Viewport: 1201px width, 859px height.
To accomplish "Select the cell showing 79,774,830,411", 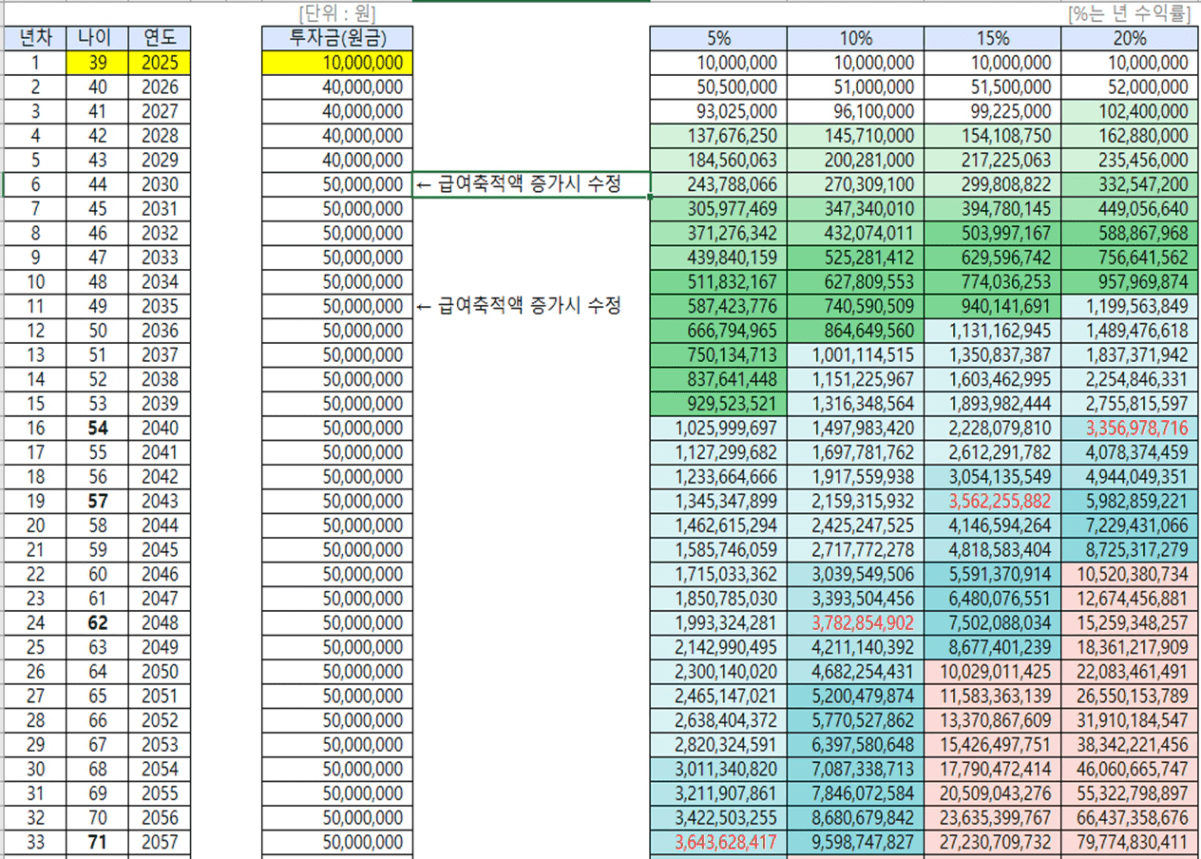I will pyautogui.click(x=1130, y=842).
